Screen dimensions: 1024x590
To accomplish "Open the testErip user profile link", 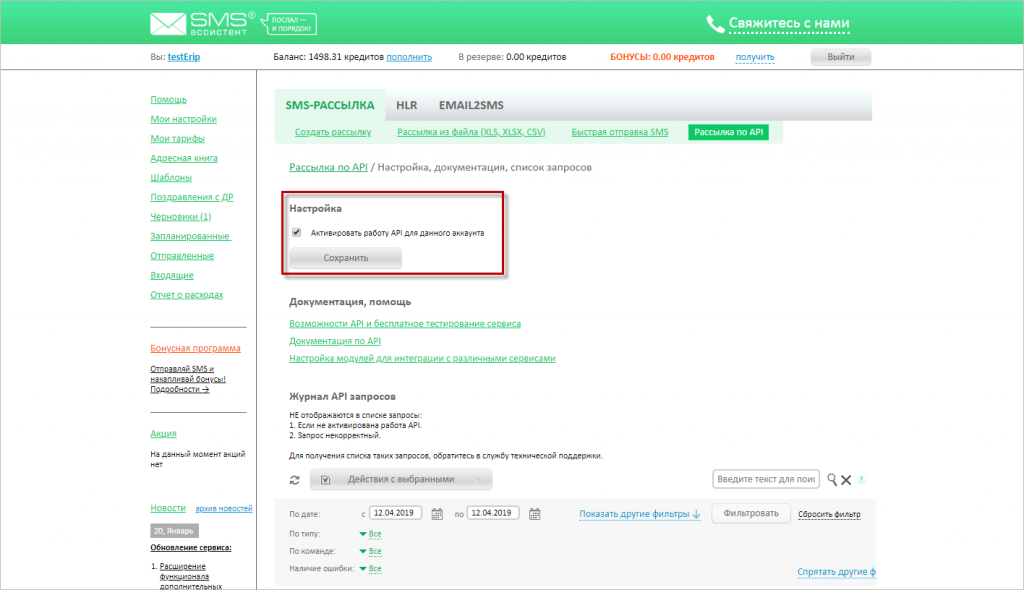I will click(x=184, y=57).
